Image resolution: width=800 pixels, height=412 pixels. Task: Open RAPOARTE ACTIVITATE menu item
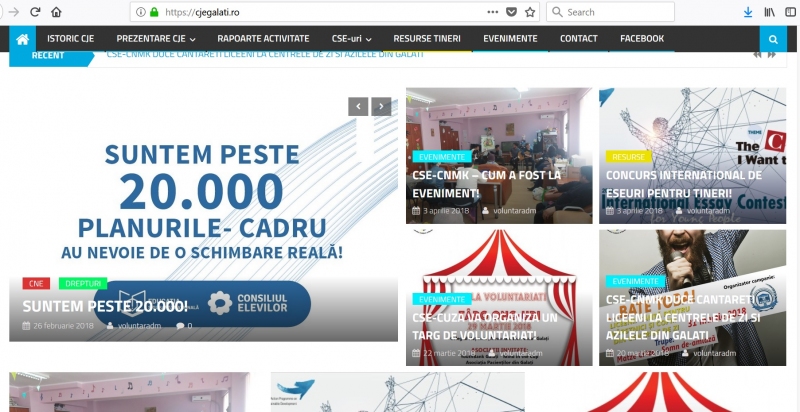pyautogui.click(x=263, y=39)
